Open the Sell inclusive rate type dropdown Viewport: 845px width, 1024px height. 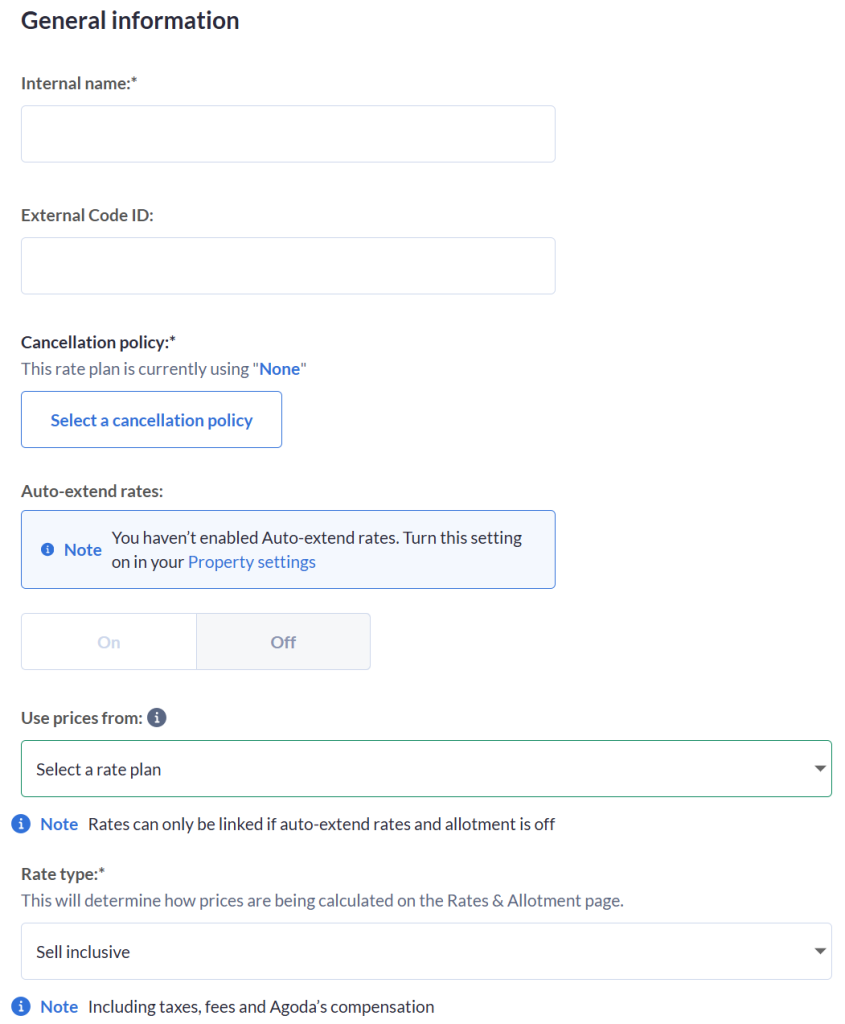[426, 951]
